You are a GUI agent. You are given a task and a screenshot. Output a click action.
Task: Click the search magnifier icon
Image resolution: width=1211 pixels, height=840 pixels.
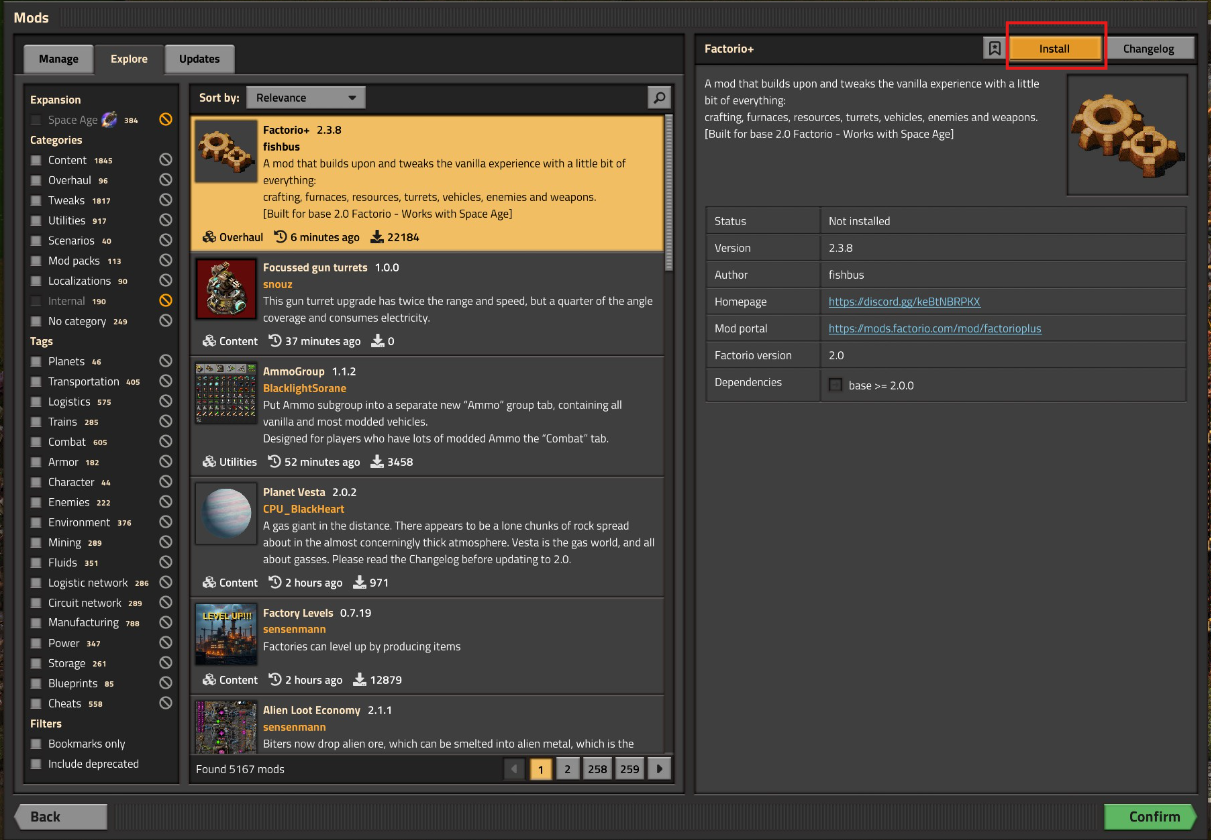[659, 97]
